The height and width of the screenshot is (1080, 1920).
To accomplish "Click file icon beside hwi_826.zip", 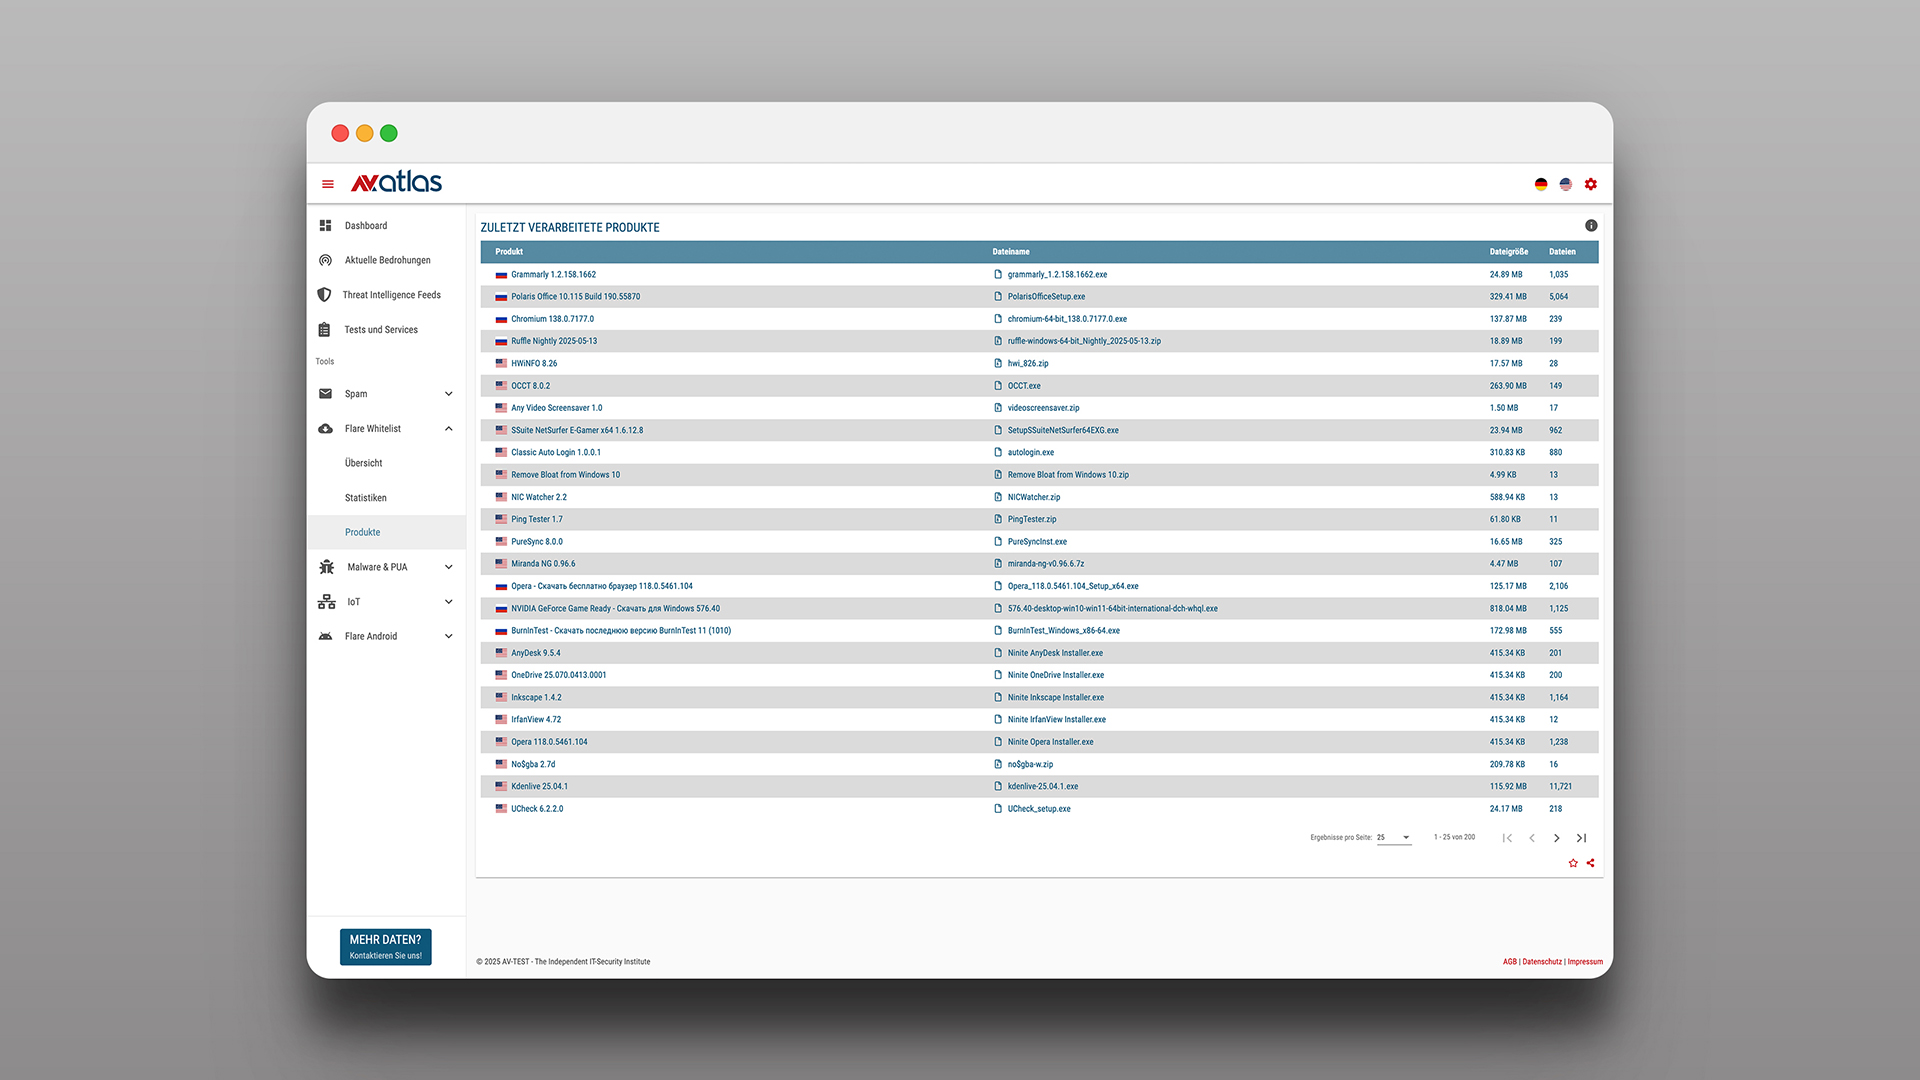I will pyautogui.click(x=998, y=363).
